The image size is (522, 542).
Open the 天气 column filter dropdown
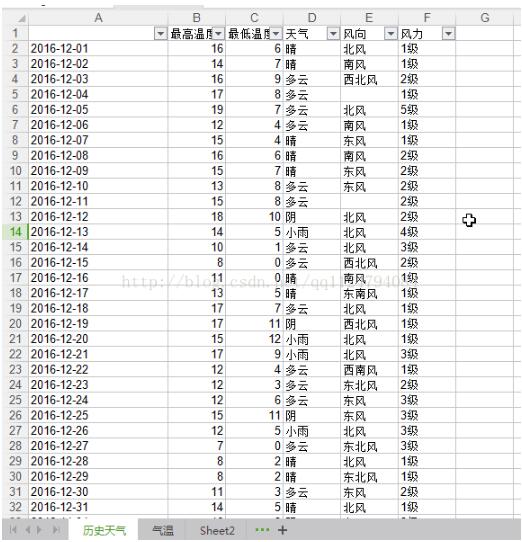pyautogui.click(x=333, y=34)
